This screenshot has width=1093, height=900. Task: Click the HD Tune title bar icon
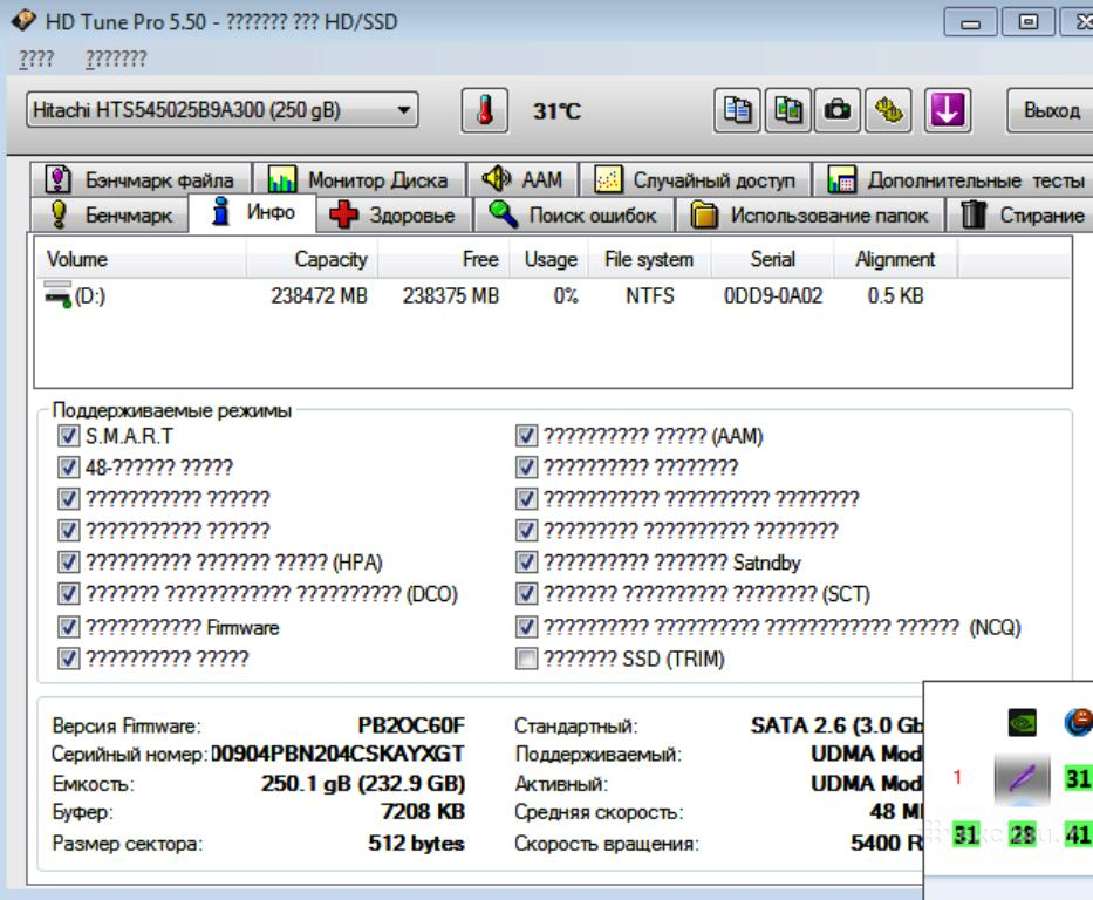(23, 20)
